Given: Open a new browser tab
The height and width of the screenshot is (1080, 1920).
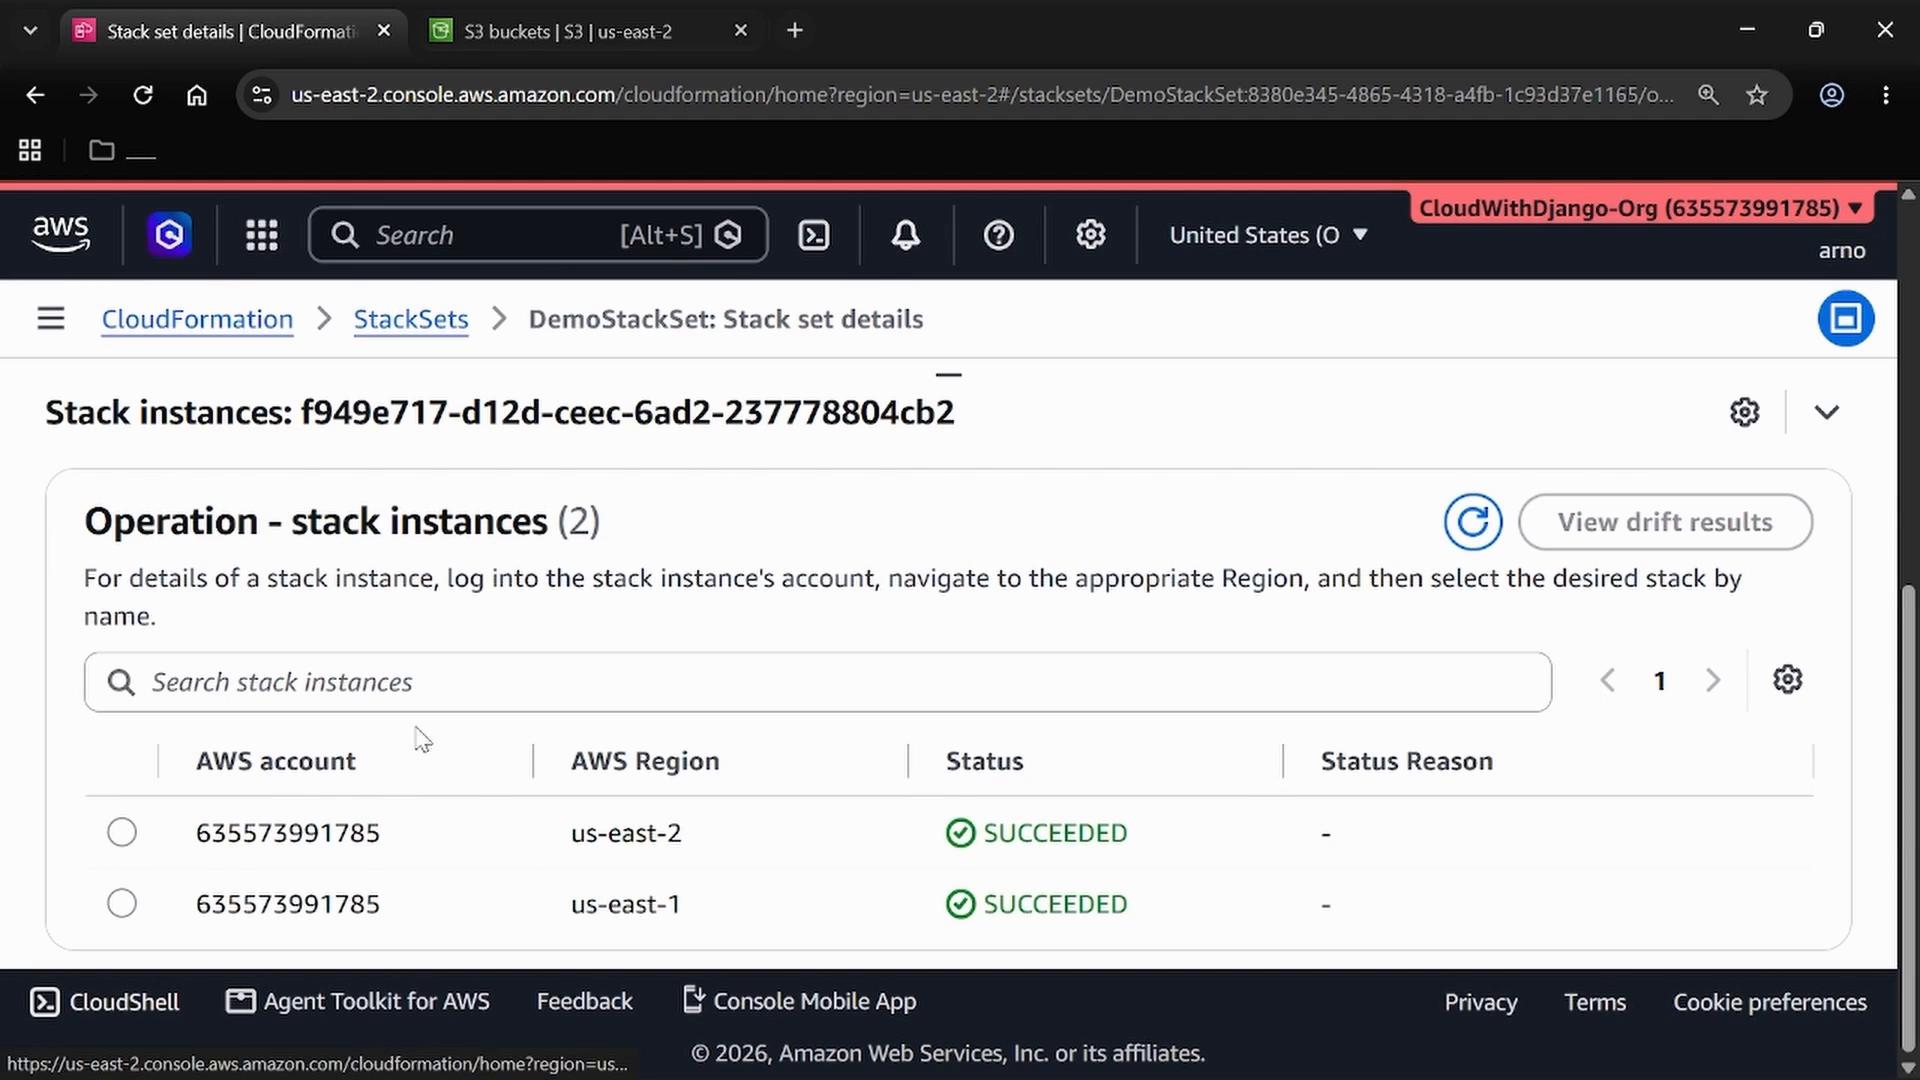Looking at the screenshot, I should (795, 31).
